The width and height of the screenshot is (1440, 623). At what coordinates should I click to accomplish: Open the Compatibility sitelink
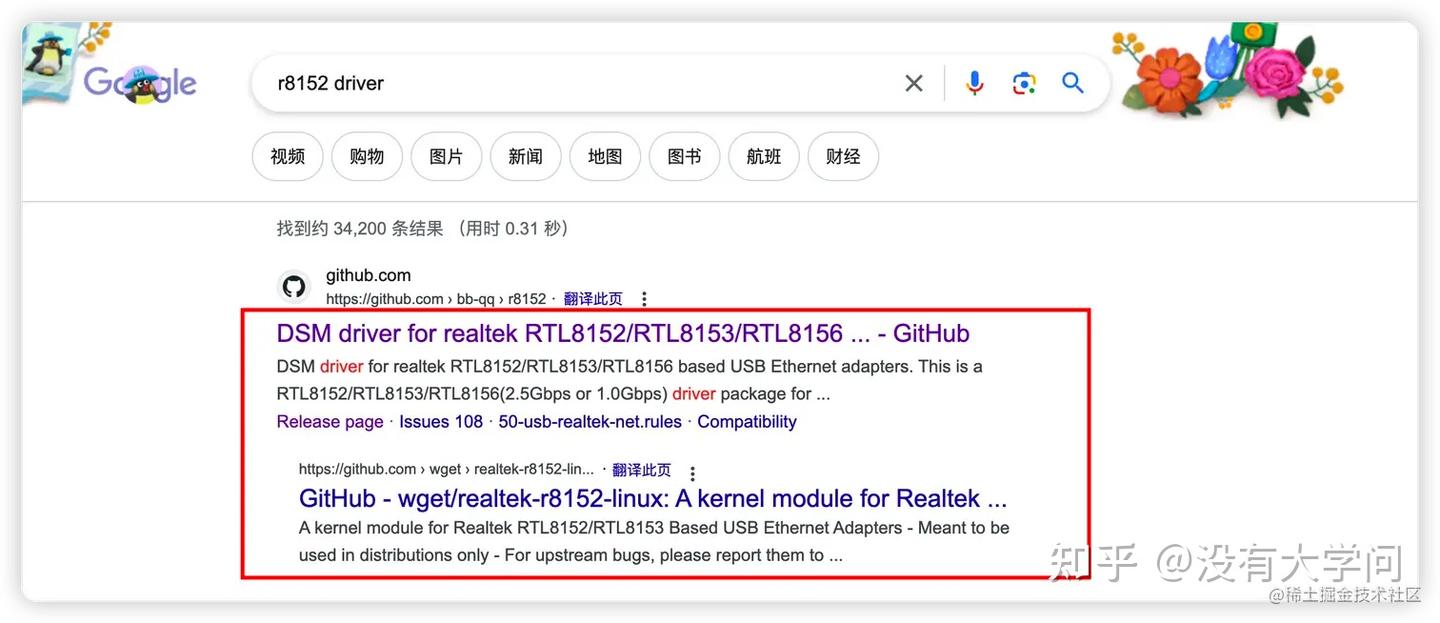[747, 422]
